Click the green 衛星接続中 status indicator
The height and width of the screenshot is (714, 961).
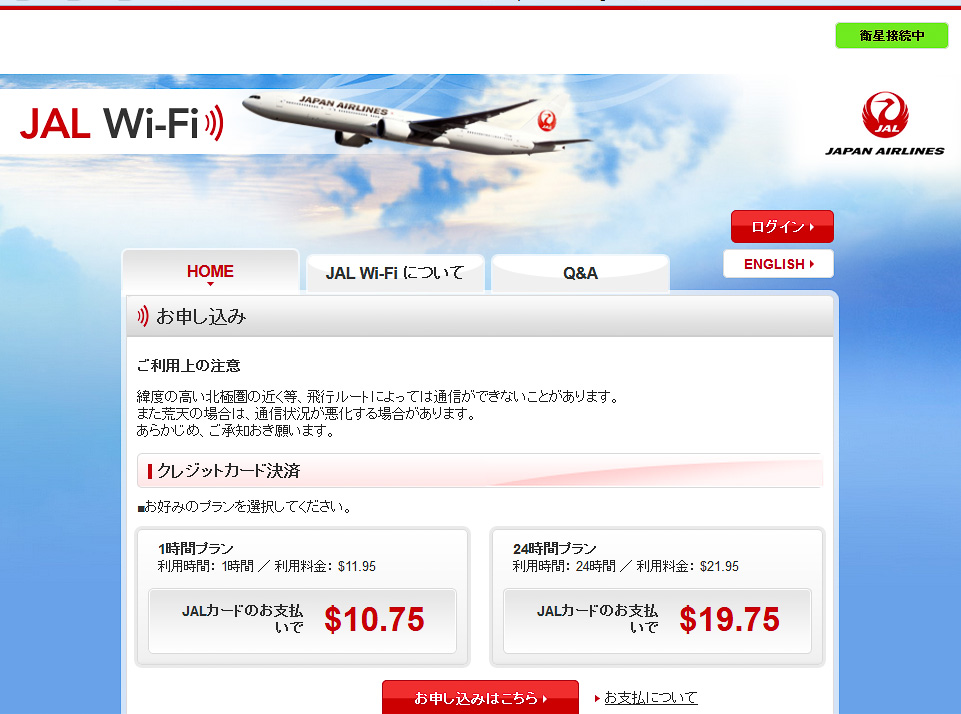tap(892, 36)
